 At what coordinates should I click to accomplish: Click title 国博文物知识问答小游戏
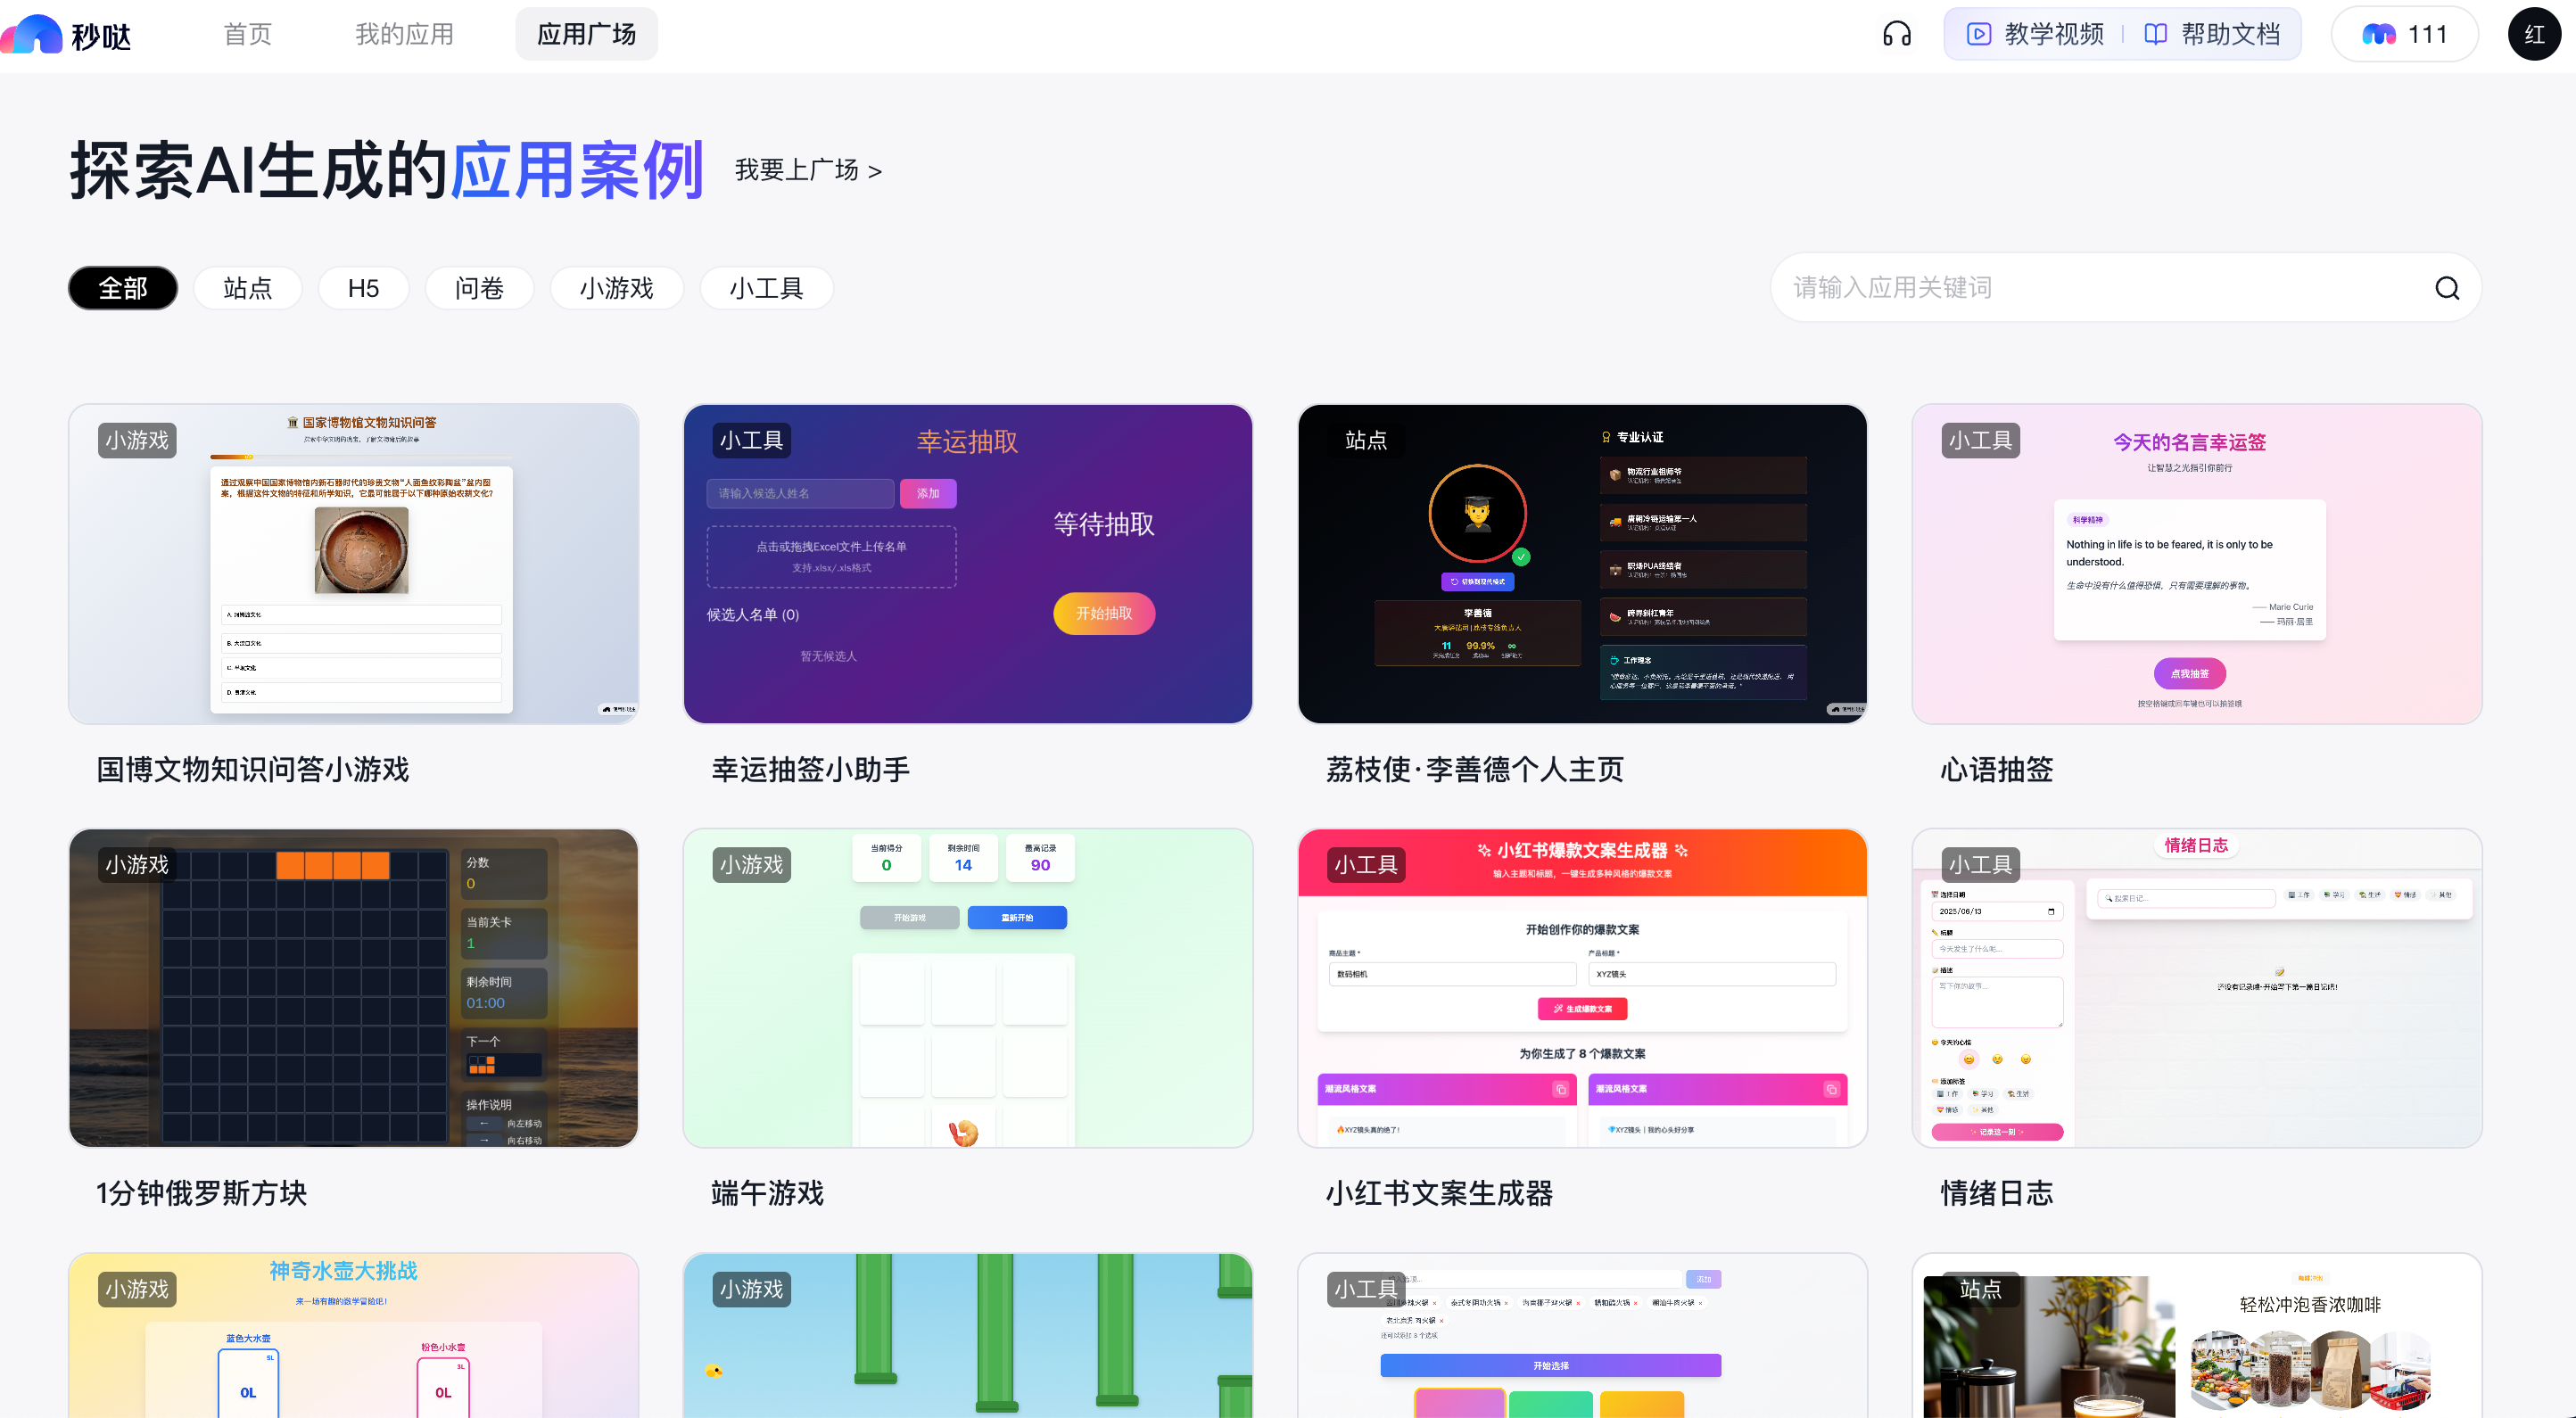point(253,769)
